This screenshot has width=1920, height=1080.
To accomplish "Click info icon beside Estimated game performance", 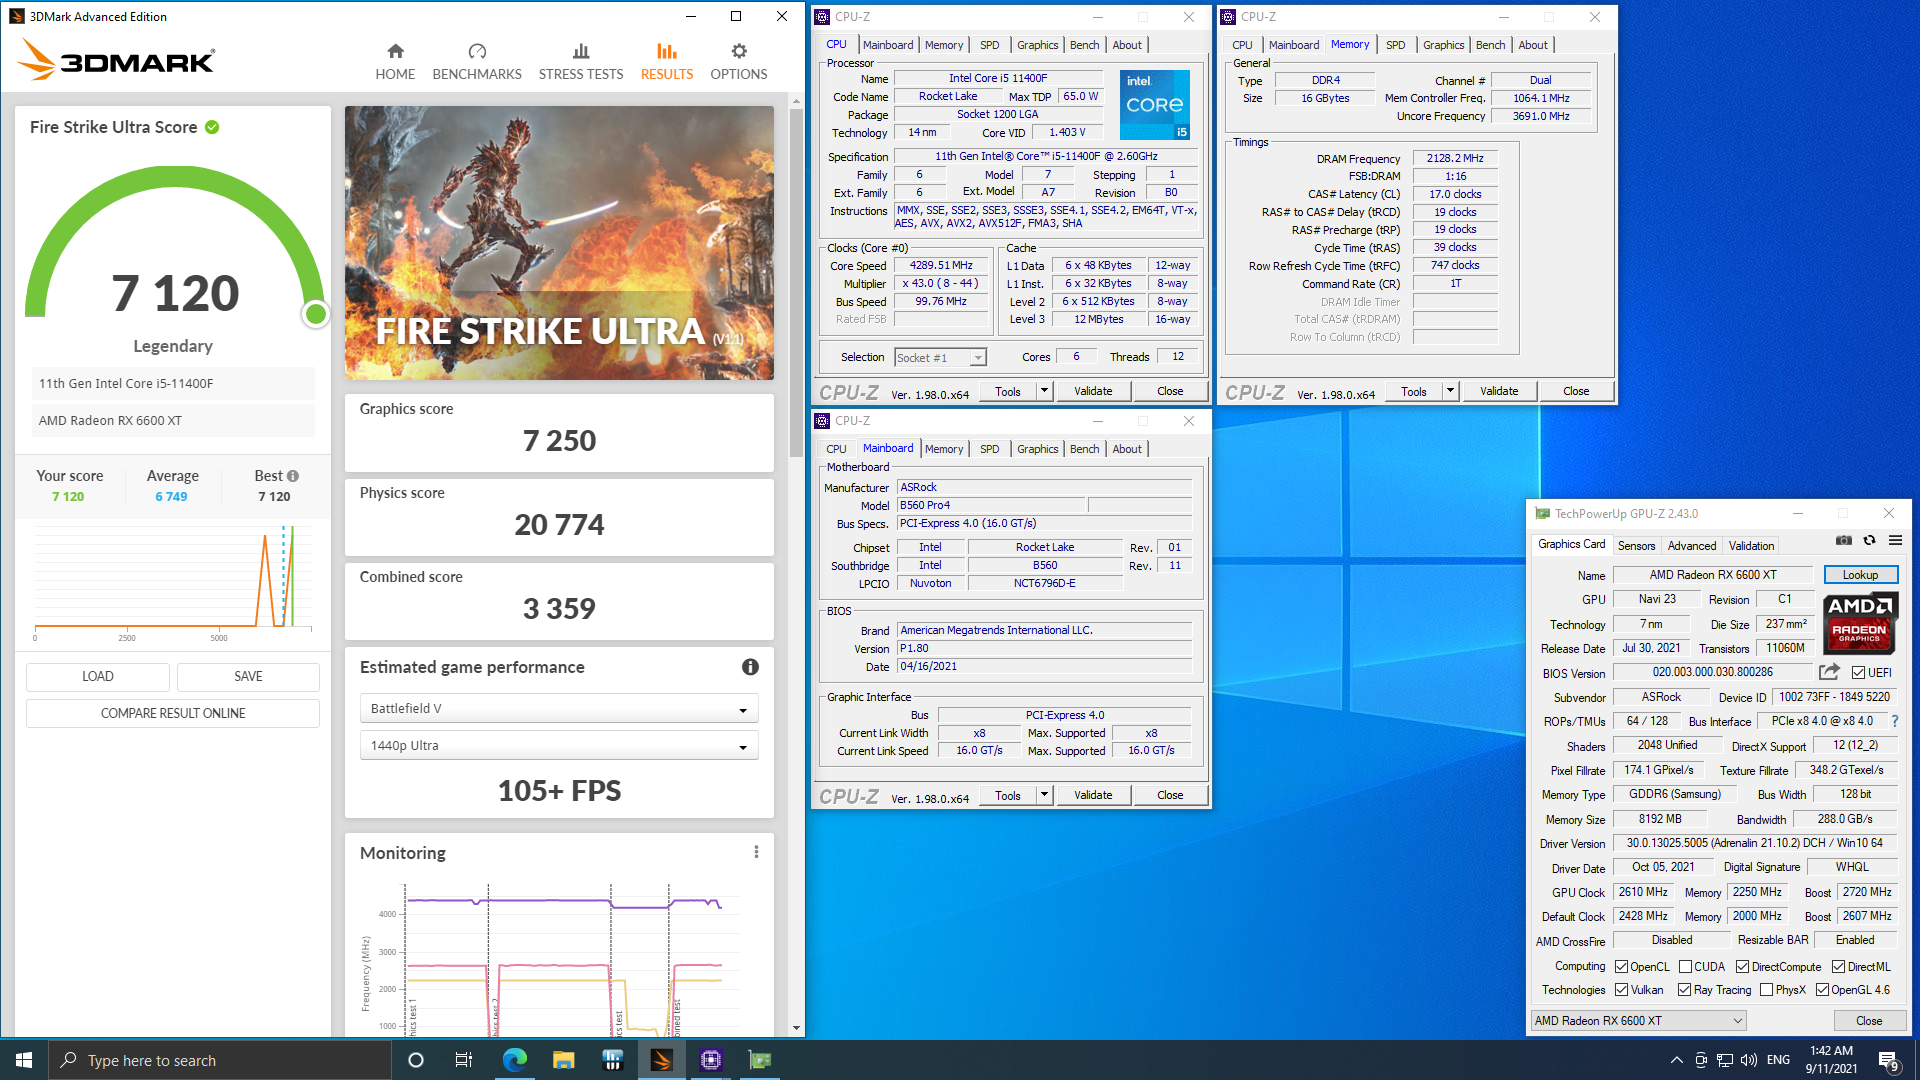I will tap(750, 667).
